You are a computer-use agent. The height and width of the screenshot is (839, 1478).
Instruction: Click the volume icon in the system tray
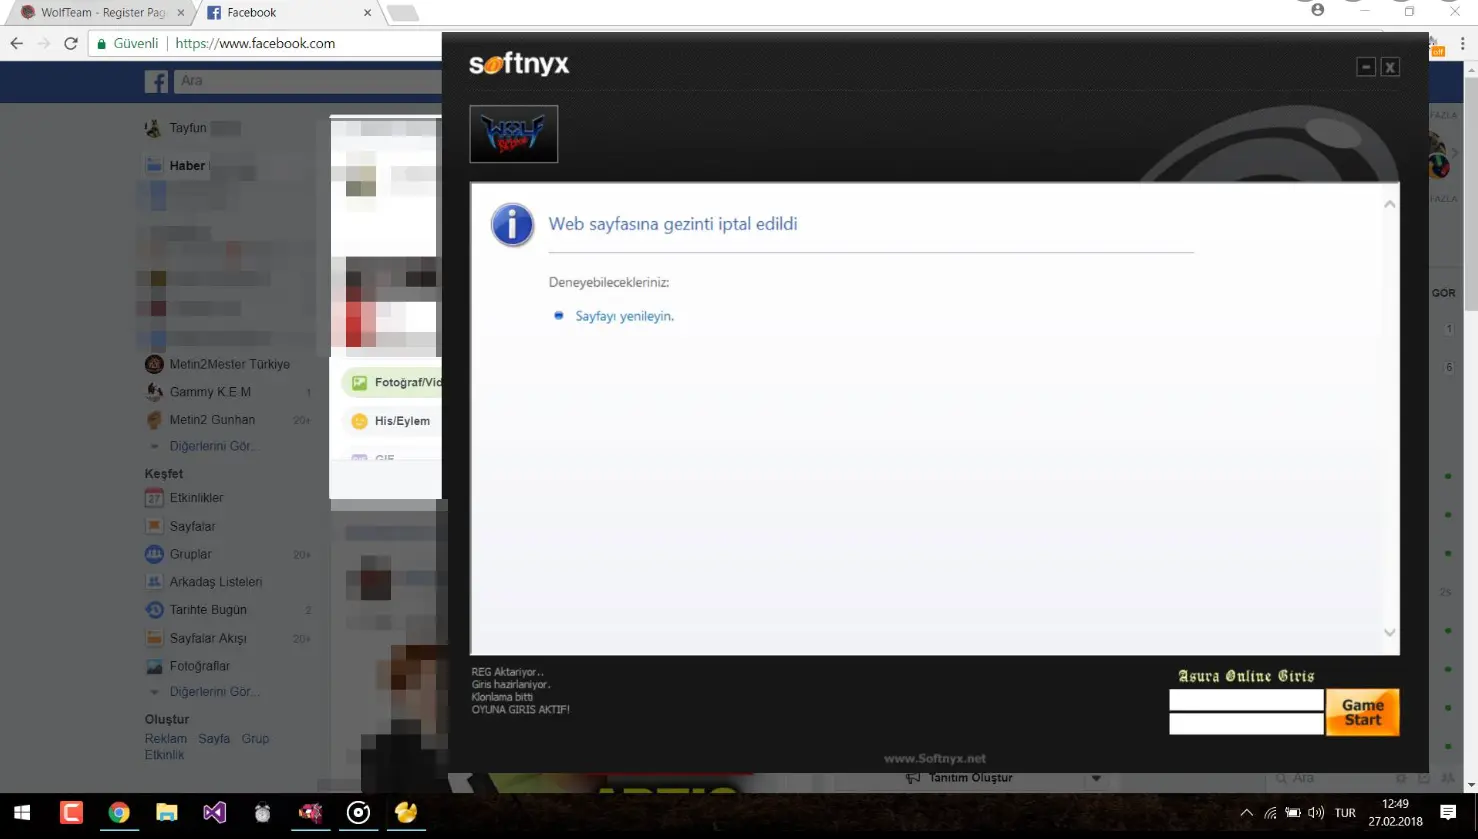click(1316, 813)
